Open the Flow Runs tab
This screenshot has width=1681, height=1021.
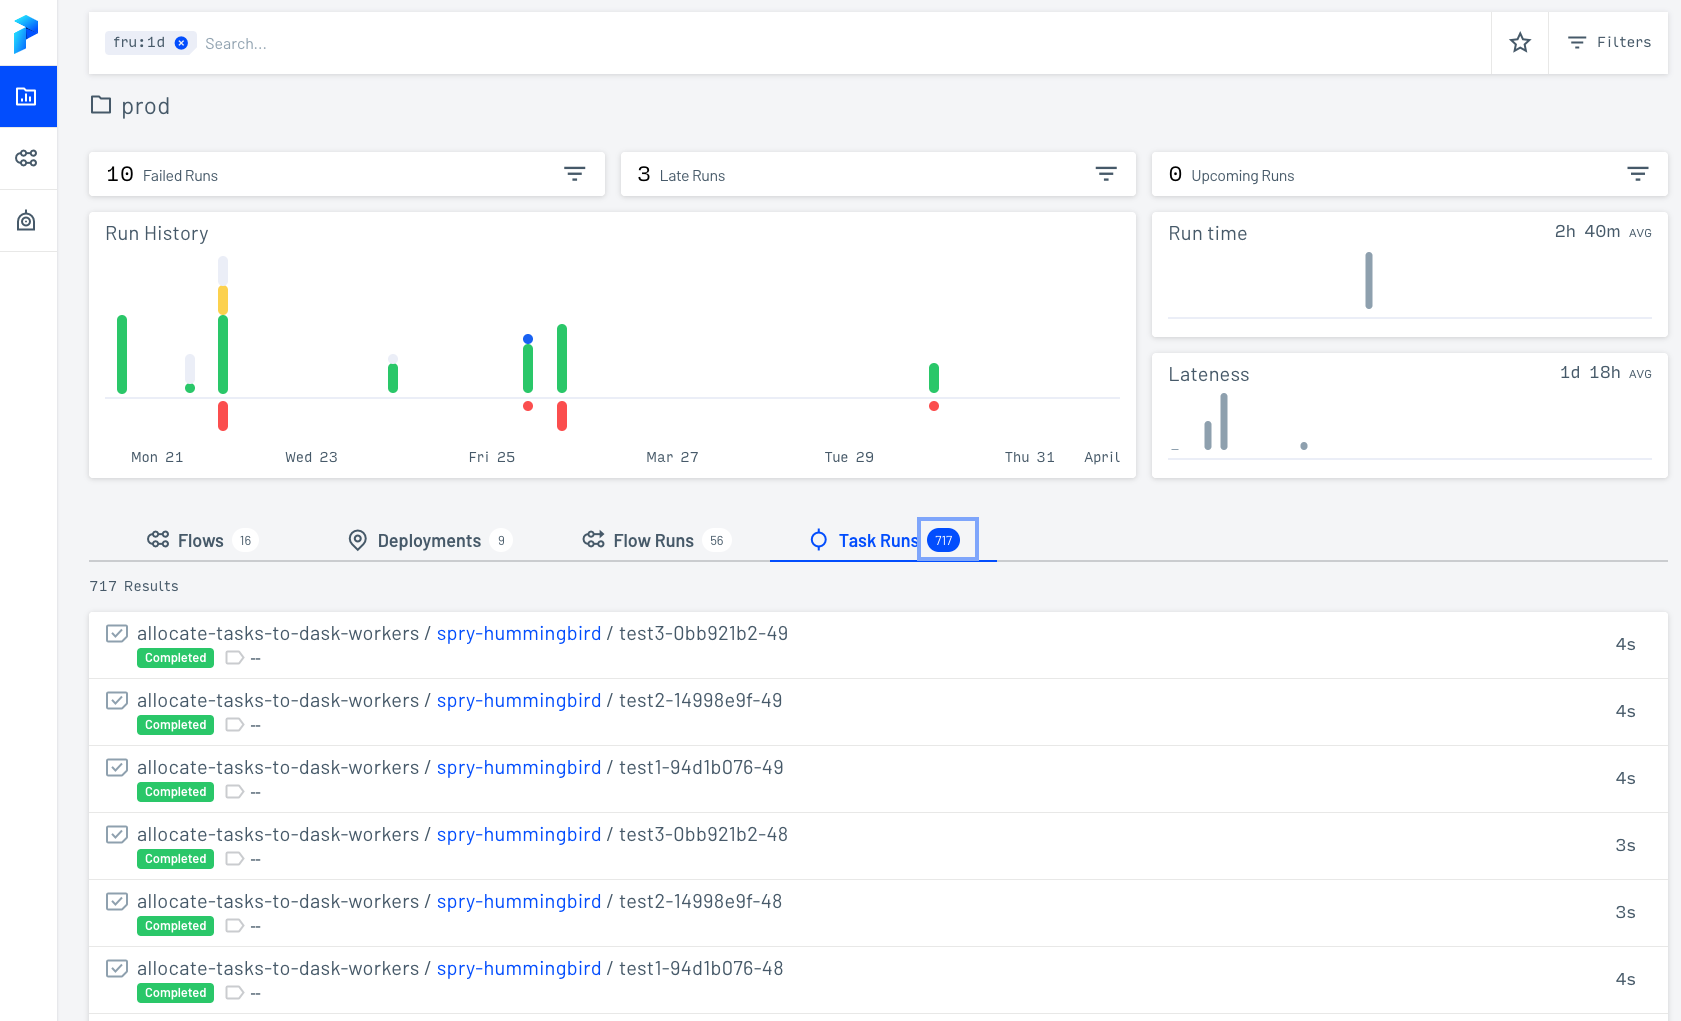tap(653, 540)
